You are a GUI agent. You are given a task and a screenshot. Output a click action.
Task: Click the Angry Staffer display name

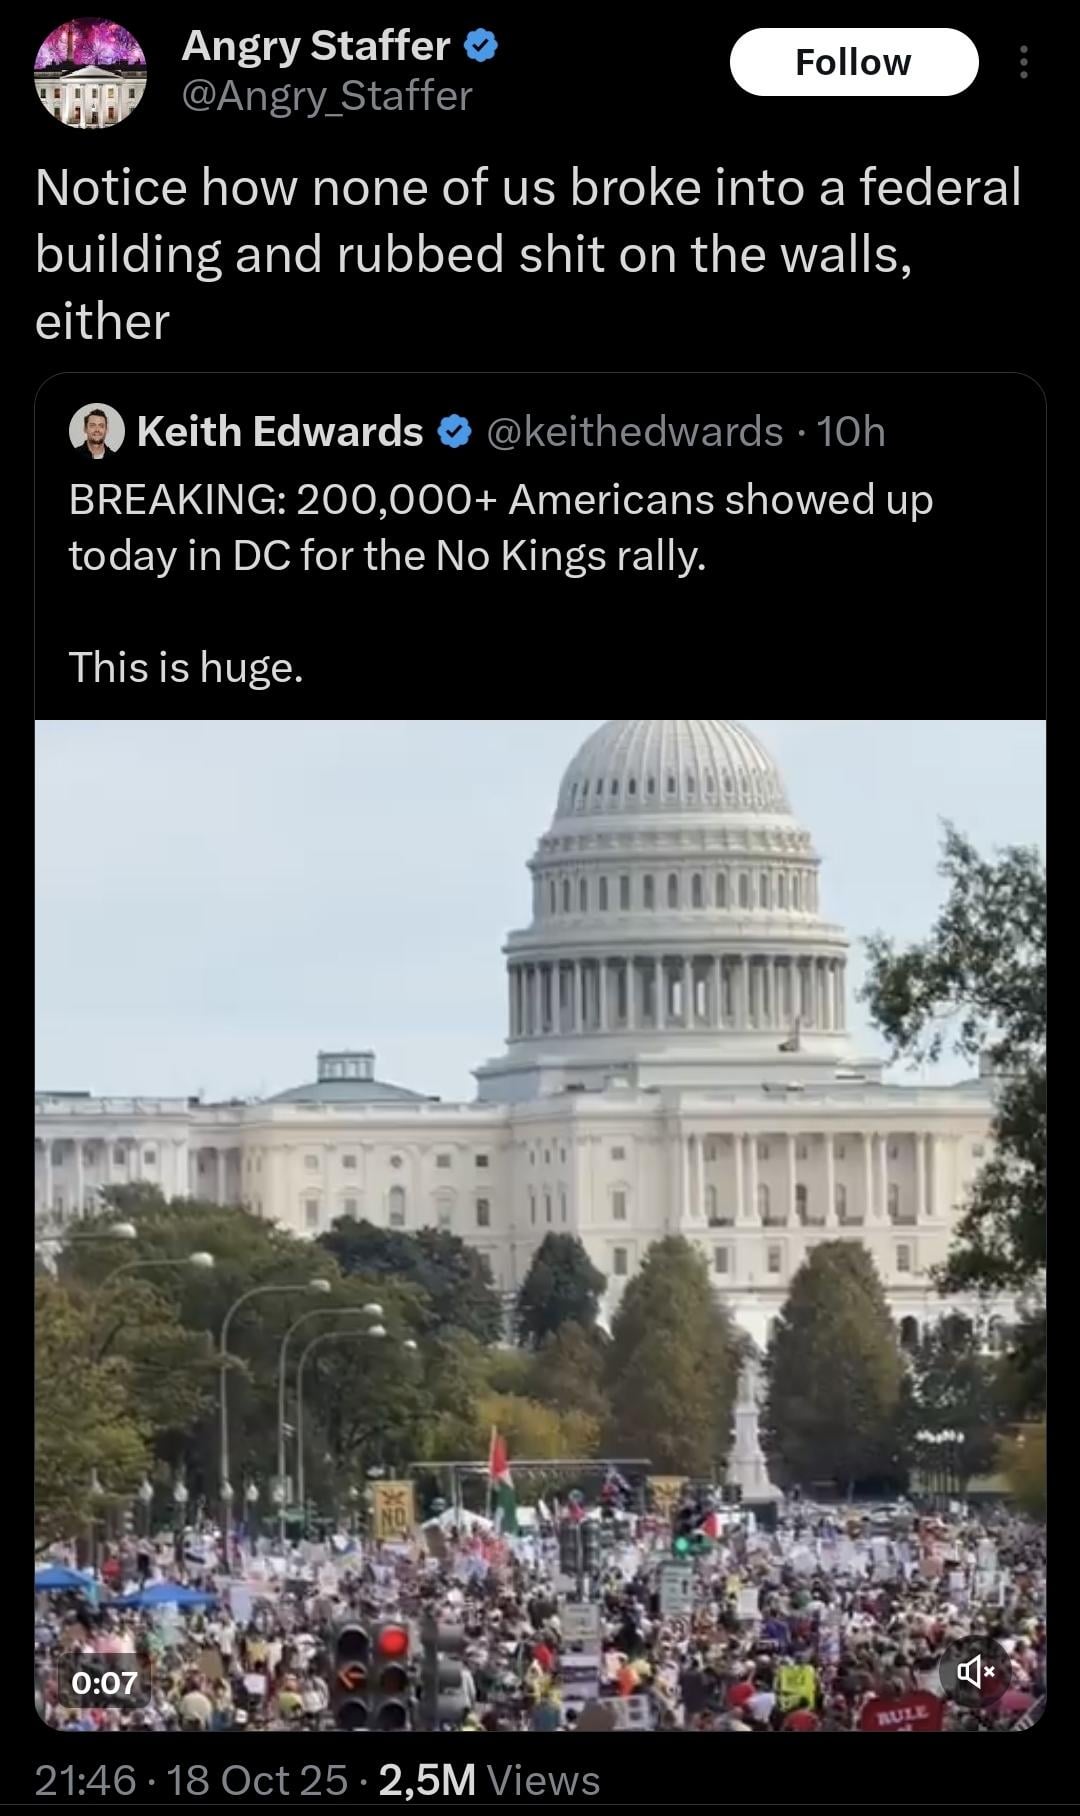point(315,46)
